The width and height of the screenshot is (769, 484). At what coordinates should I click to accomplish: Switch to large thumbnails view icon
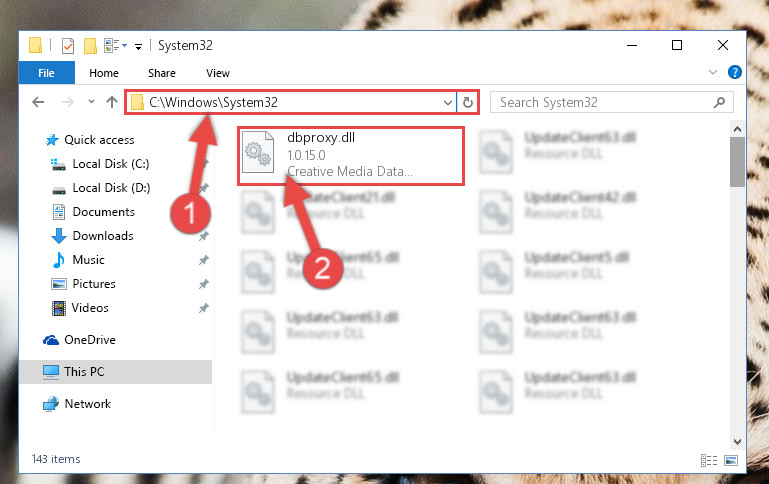(x=731, y=460)
